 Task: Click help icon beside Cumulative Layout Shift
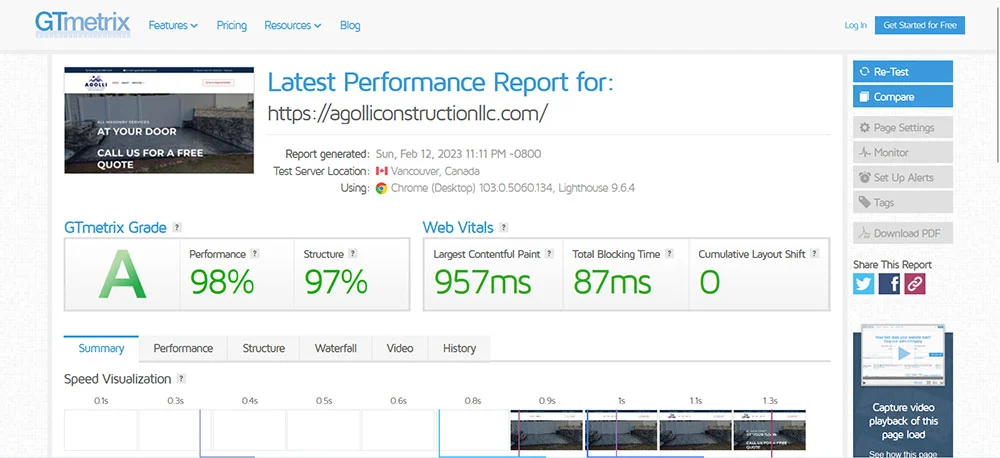click(x=814, y=254)
